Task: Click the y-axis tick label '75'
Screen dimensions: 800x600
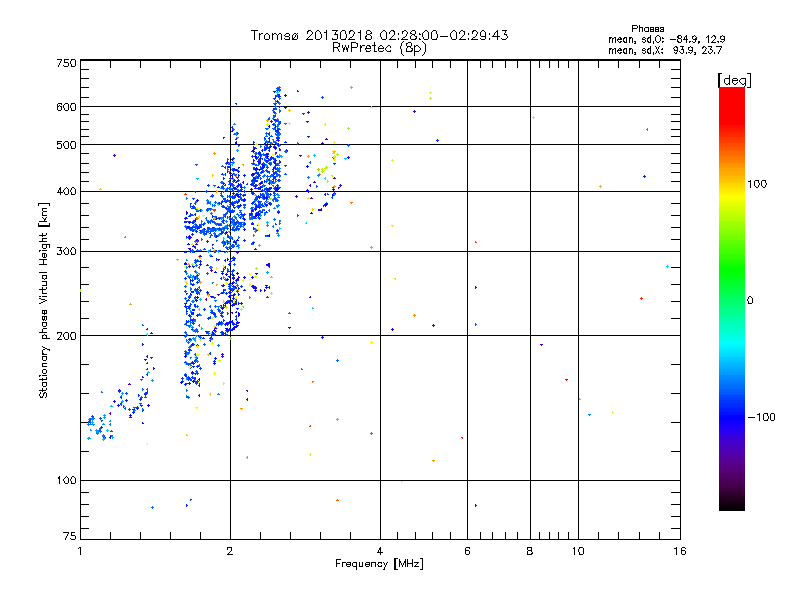Action: [x=70, y=536]
